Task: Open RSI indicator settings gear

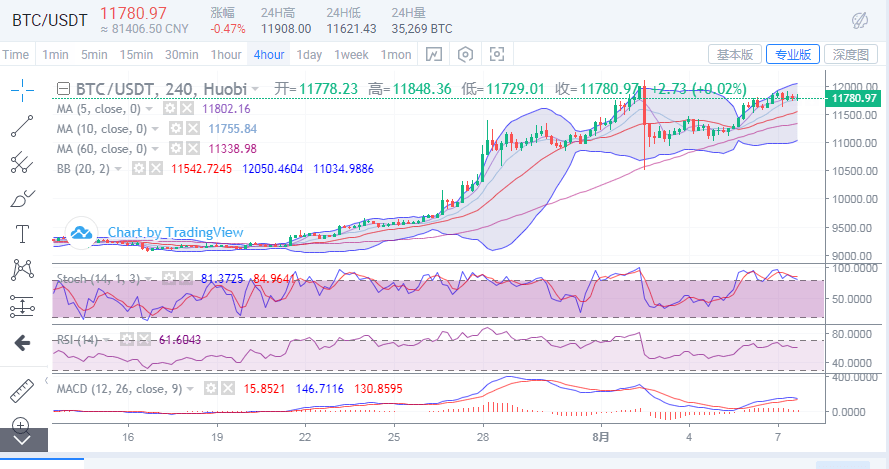Action: 127,339
